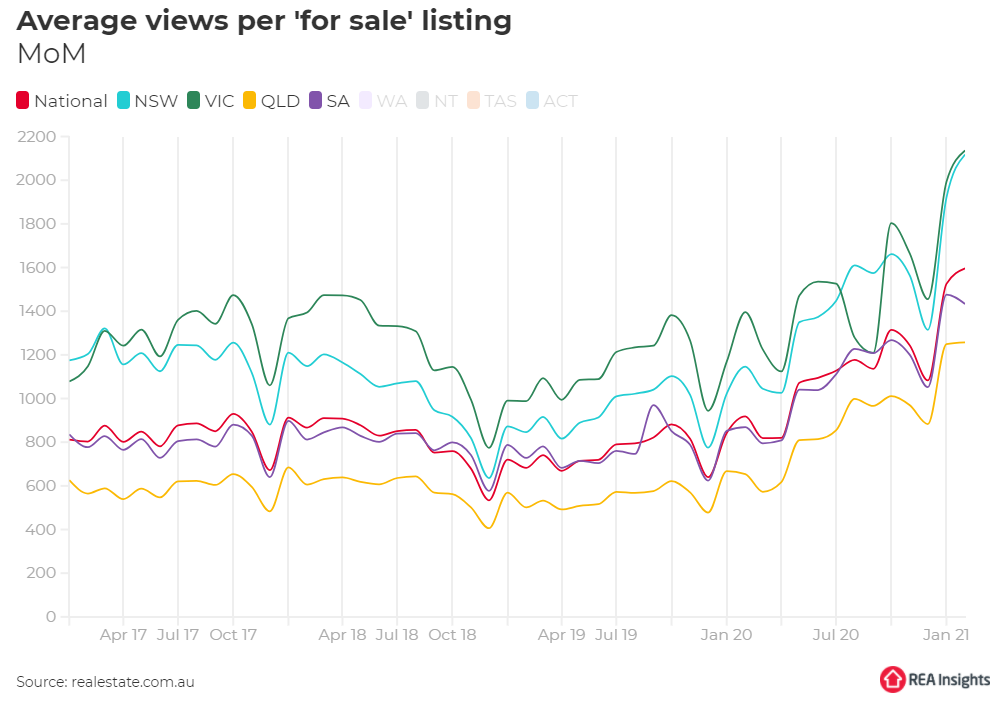This screenshot has height=709, width=1003.
Task: Click the teal NSW legend swatch
Action: tap(125, 101)
